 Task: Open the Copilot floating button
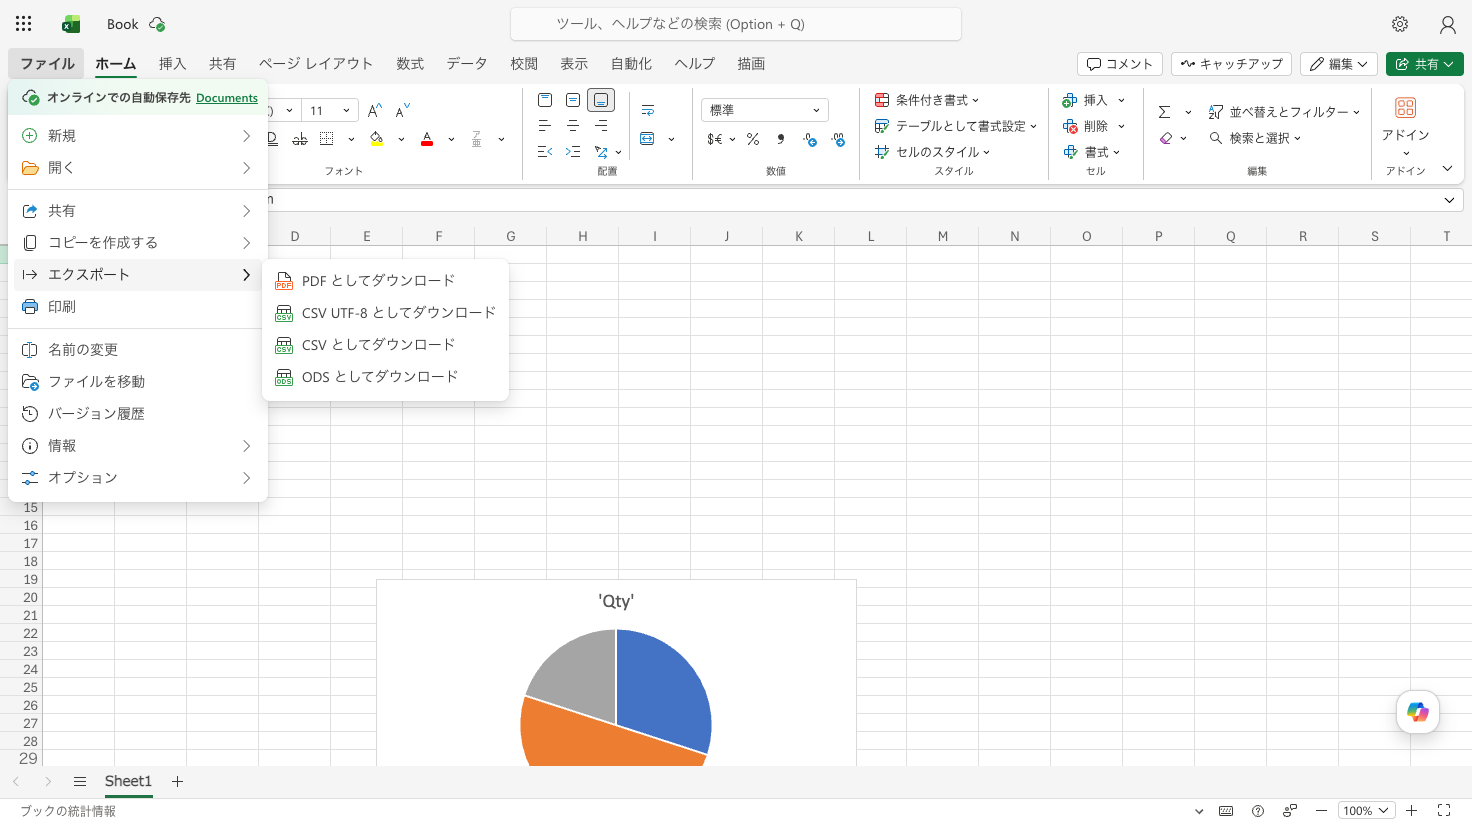click(x=1418, y=712)
